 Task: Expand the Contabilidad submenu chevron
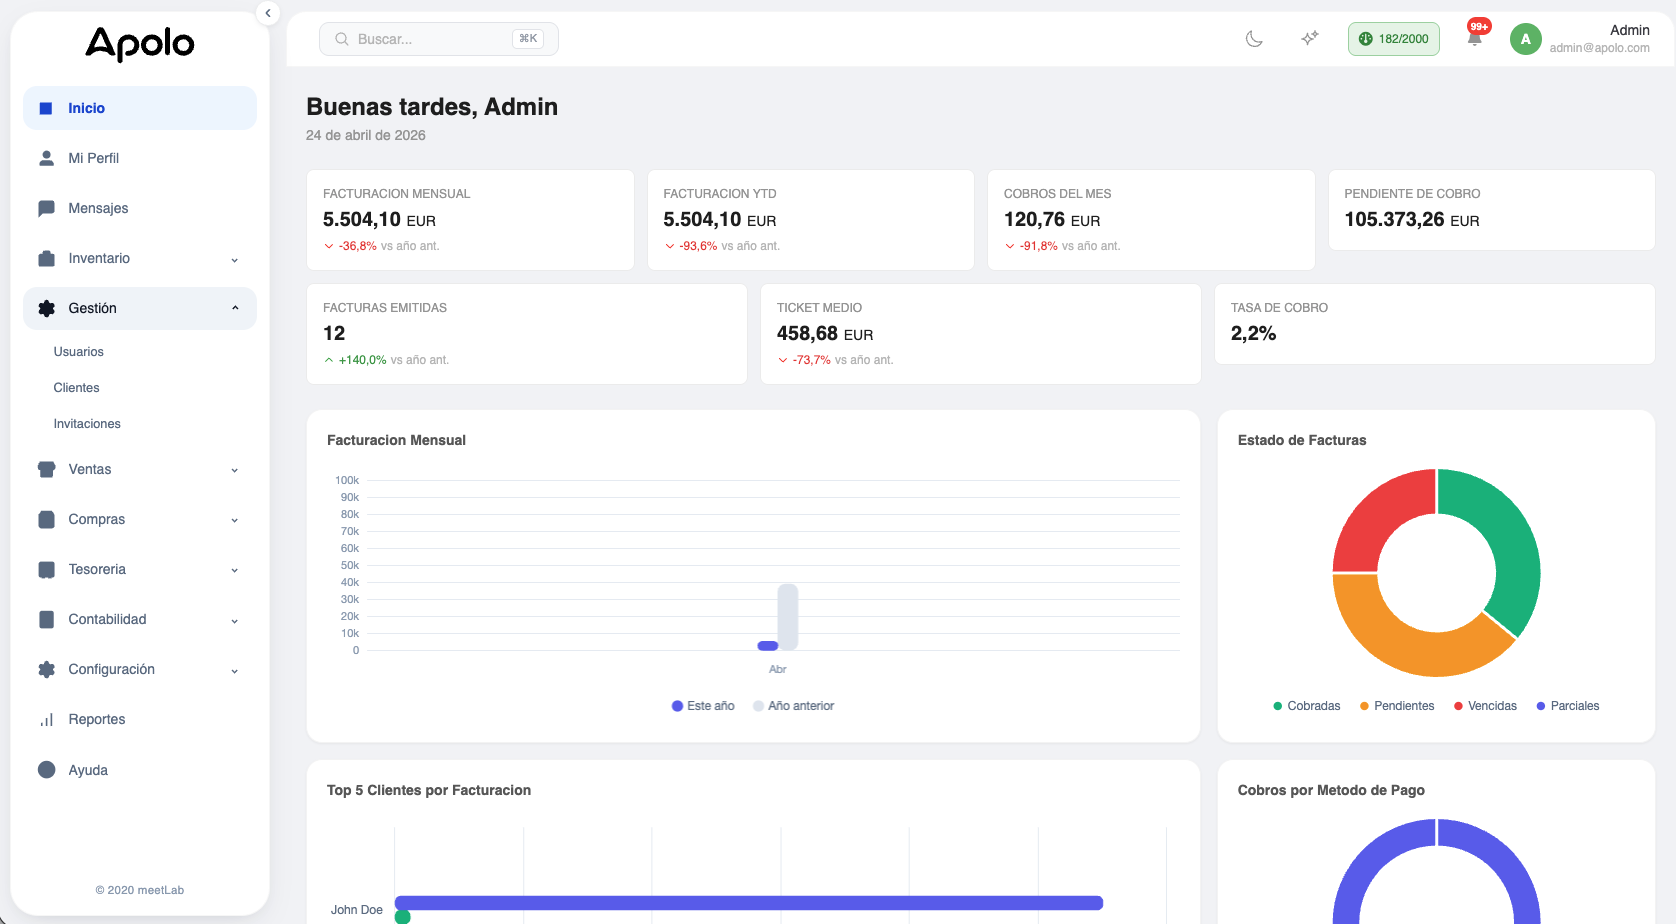click(235, 620)
